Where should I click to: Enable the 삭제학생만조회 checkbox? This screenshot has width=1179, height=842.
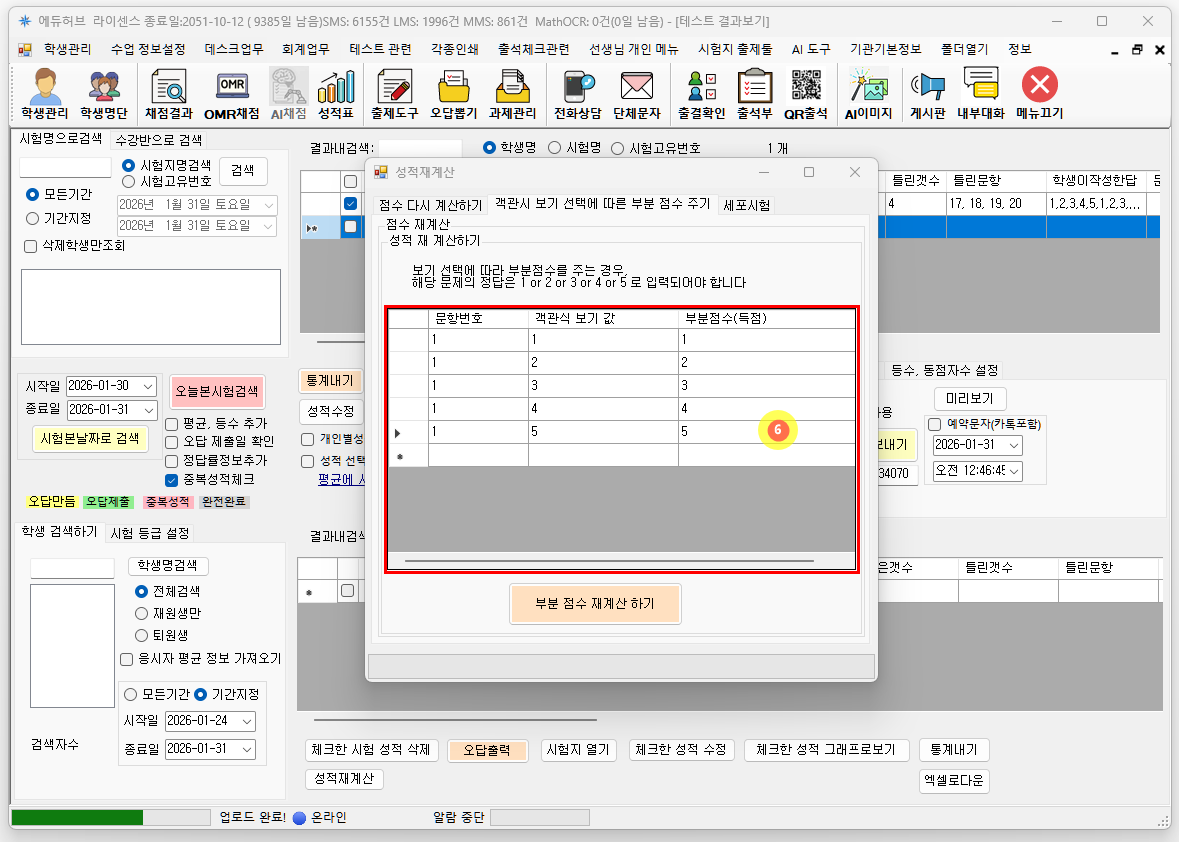(x=30, y=246)
